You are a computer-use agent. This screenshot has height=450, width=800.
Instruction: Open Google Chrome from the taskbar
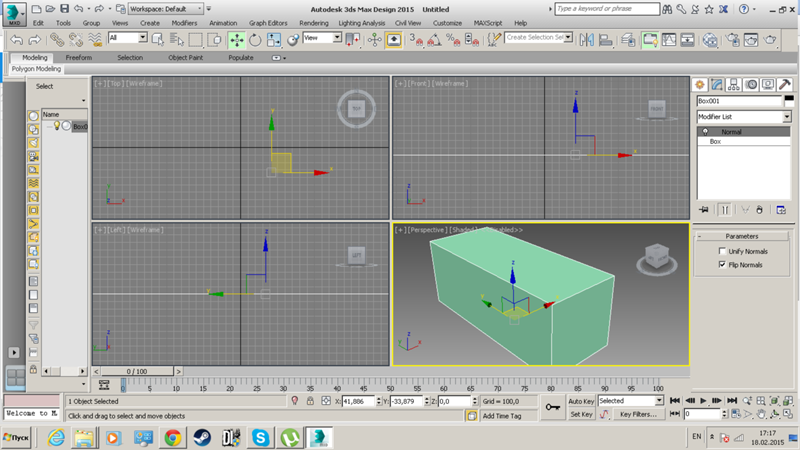point(172,438)
